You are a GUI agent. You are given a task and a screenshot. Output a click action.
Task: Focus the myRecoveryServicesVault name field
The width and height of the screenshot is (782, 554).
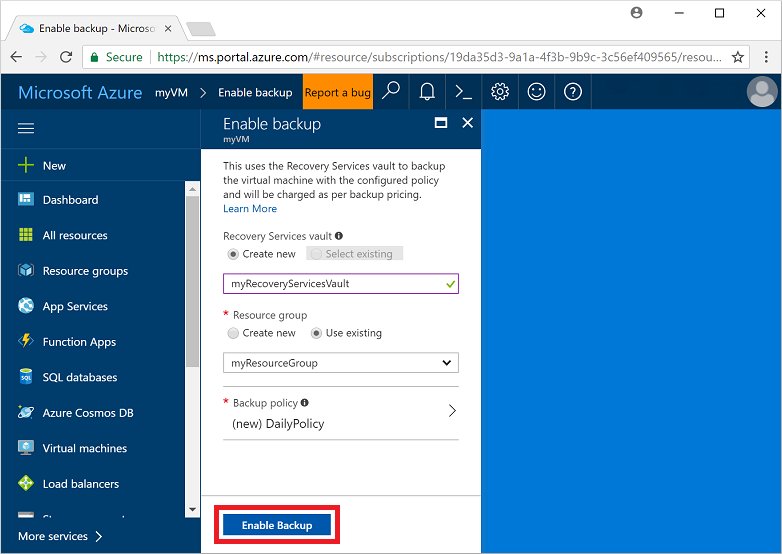(341, 284)
